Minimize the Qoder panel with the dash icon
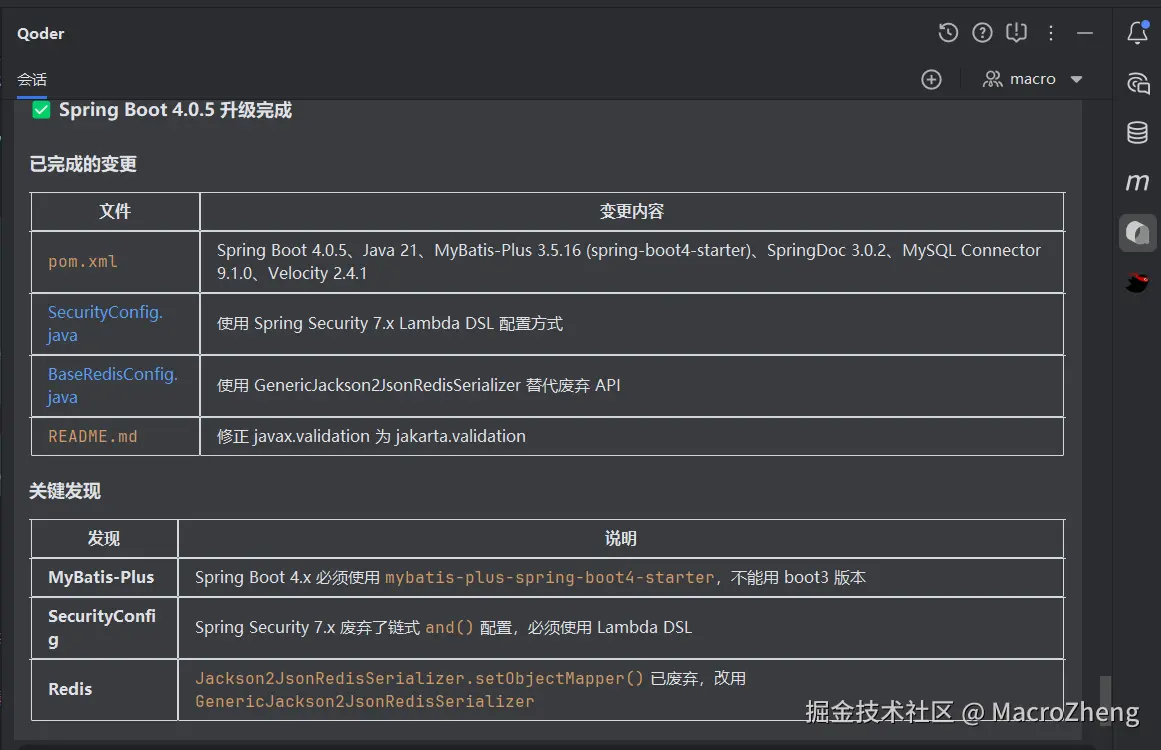 [x=1085, y=33]
